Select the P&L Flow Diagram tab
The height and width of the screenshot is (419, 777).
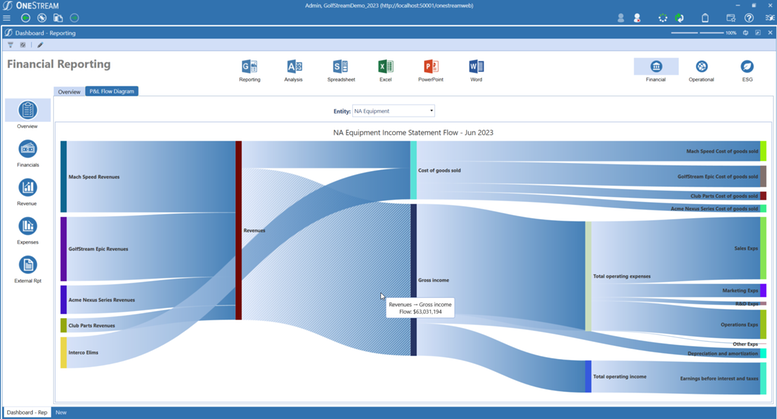[x=111, y=91]
